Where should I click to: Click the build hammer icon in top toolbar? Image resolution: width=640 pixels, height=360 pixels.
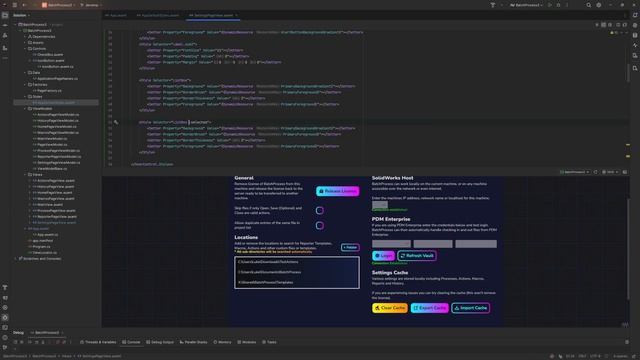pyautogui.click(x=493, y=5)
